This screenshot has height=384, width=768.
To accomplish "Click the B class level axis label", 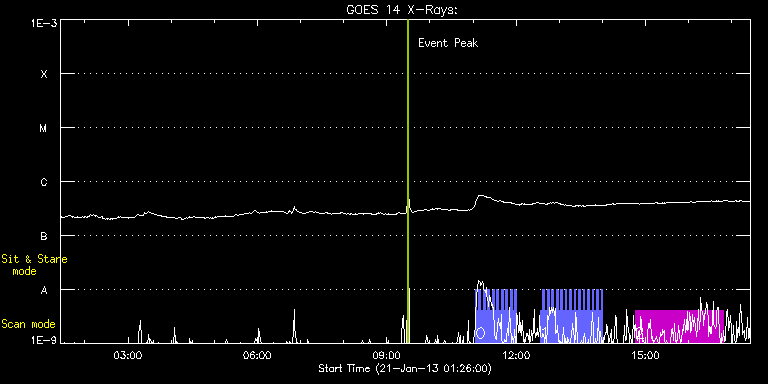I will [x=44, y=236].
